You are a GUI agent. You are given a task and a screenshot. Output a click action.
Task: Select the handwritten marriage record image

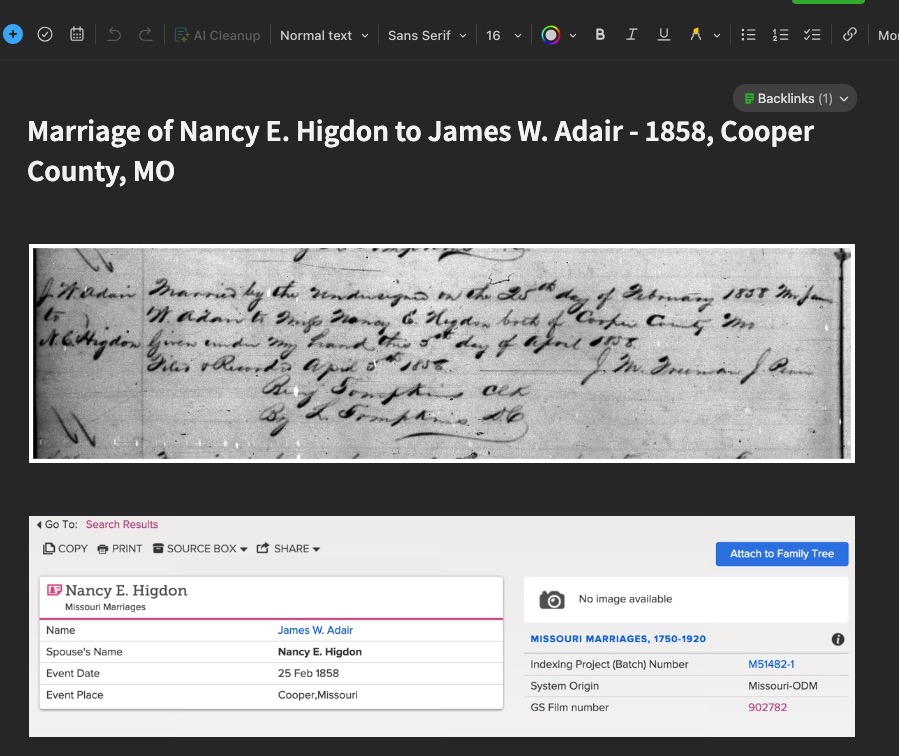coord(441,354)
